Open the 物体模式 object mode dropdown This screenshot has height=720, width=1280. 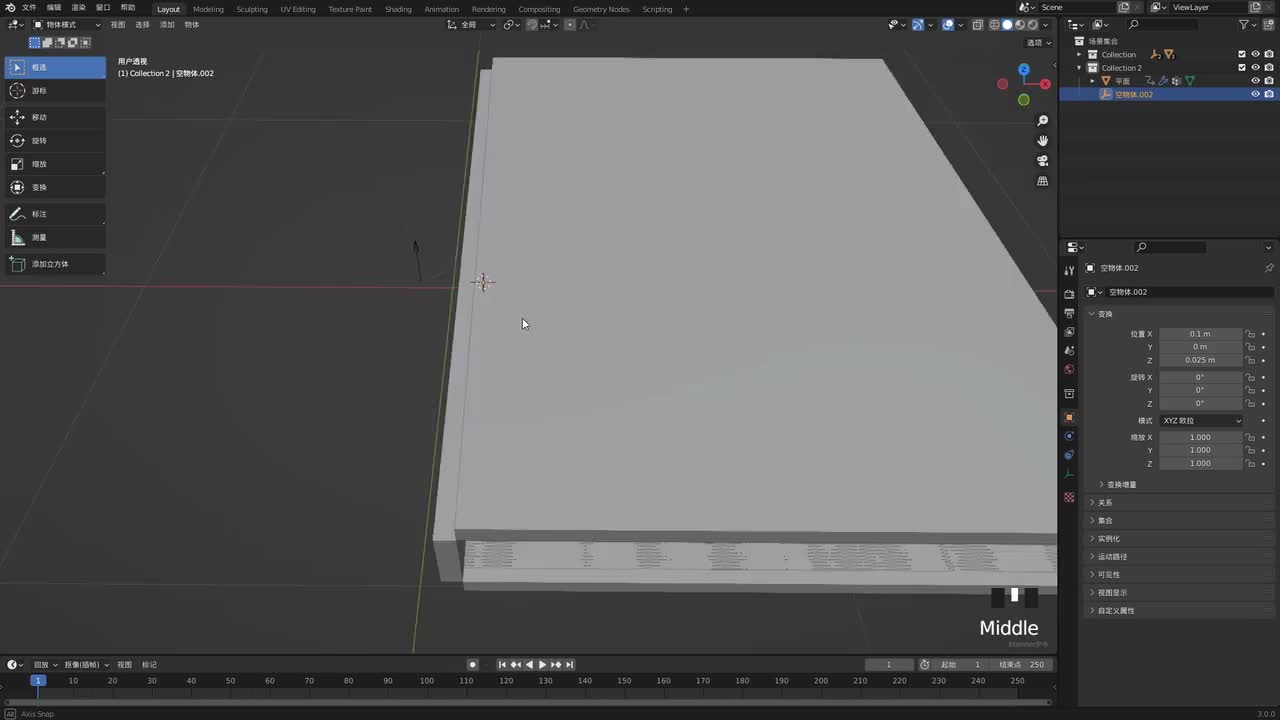[67, 25]
